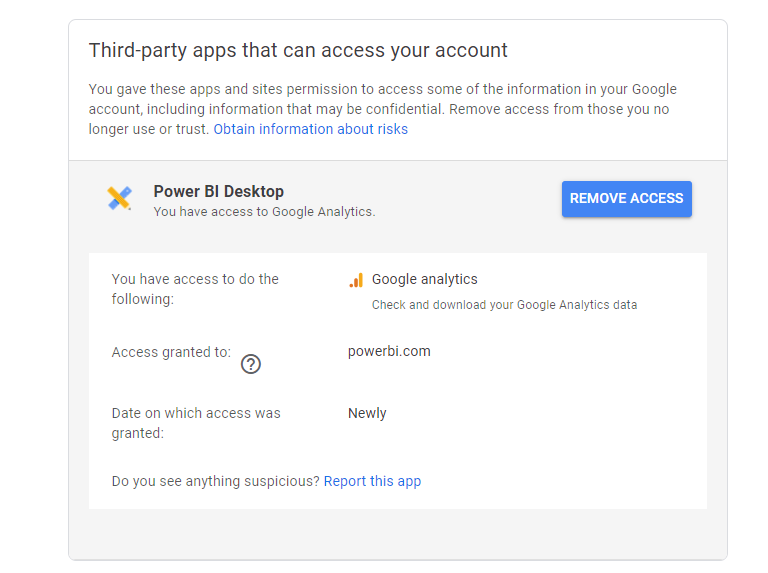
Task: Click 'Check and download your Google Analytics data'
Action: (504, 305)
